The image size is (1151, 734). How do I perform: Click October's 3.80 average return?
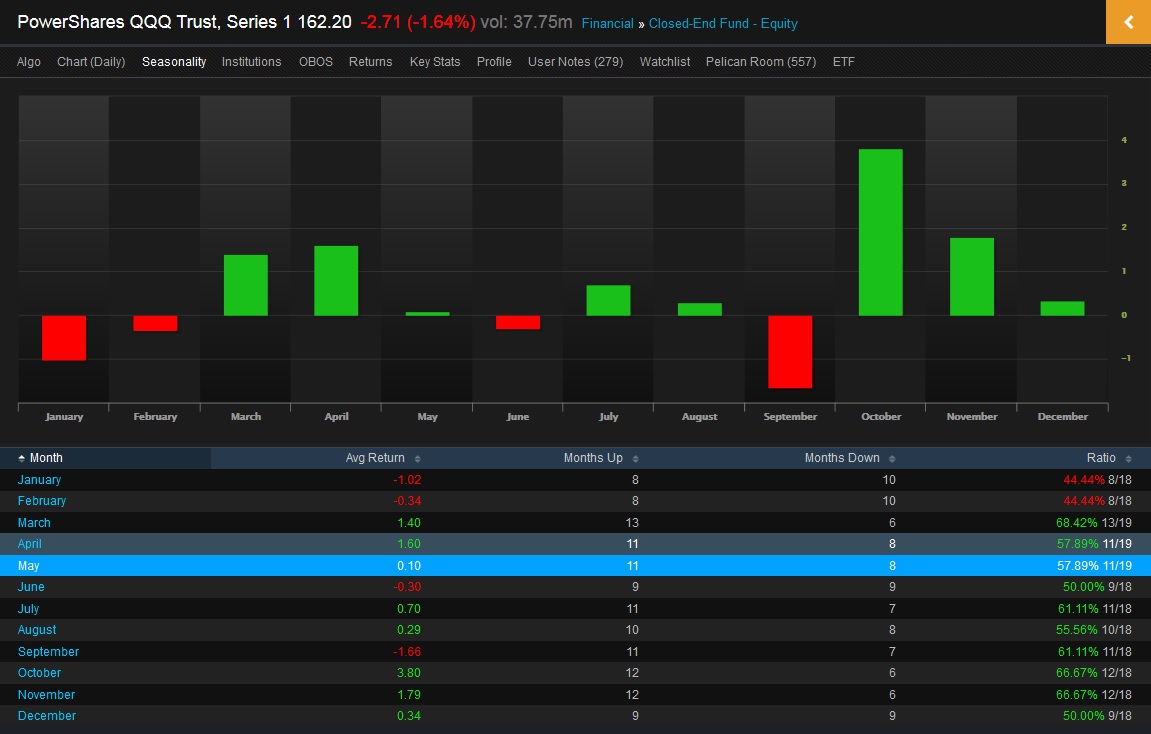pos(409,673)
